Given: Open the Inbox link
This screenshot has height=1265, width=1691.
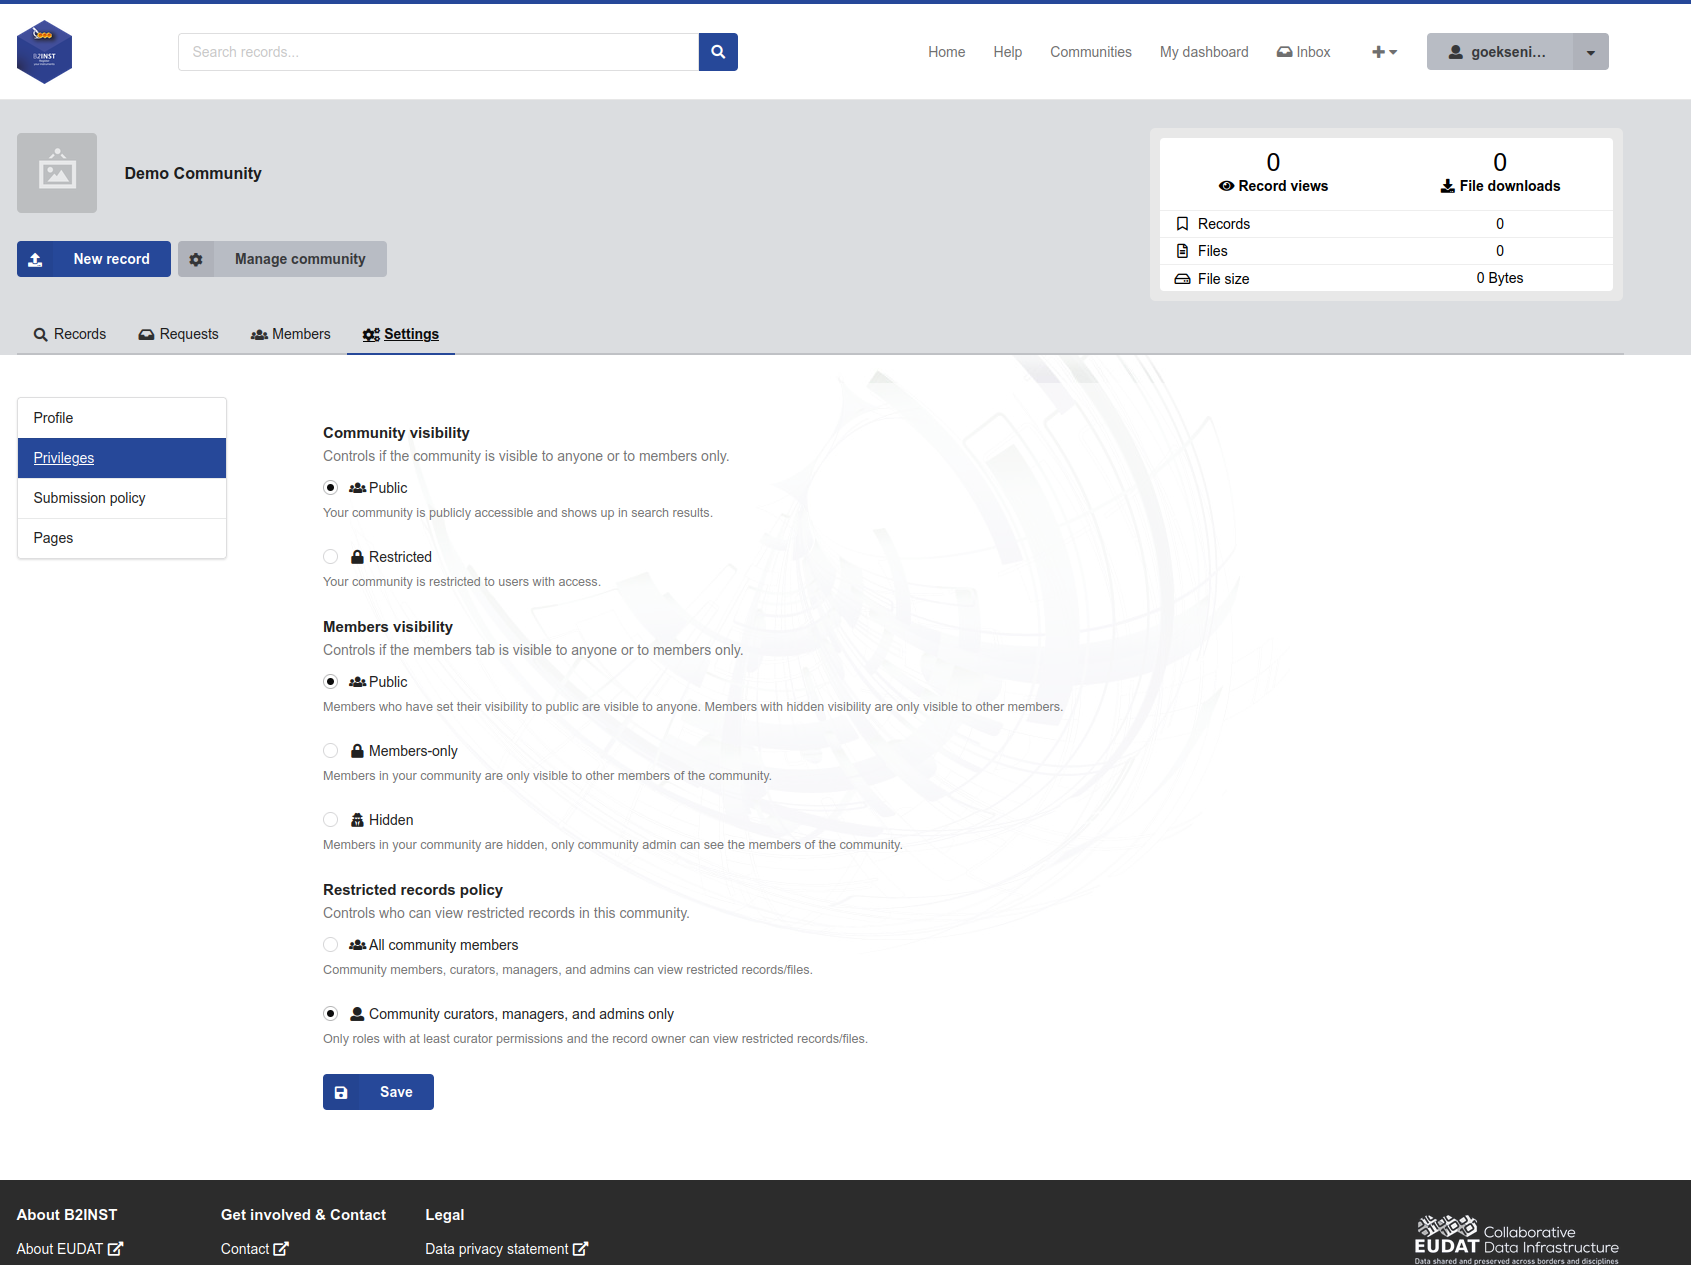Looking at the screenshot, I should pos(1303,52).
